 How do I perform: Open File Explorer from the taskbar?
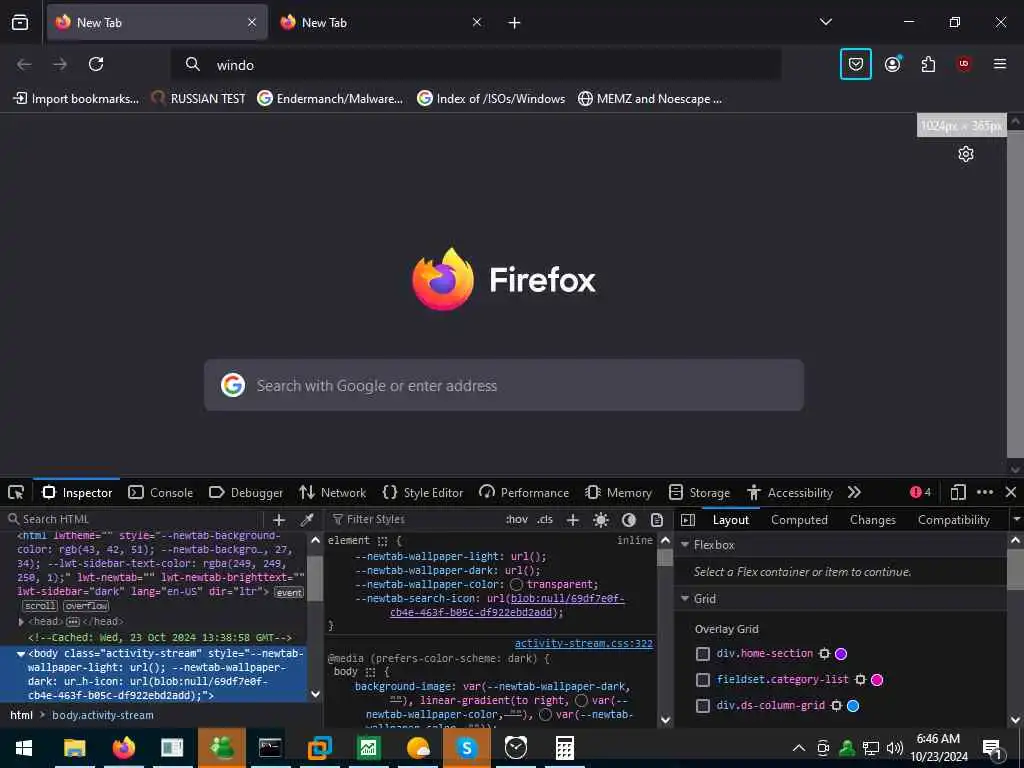[x=74, y=748]
